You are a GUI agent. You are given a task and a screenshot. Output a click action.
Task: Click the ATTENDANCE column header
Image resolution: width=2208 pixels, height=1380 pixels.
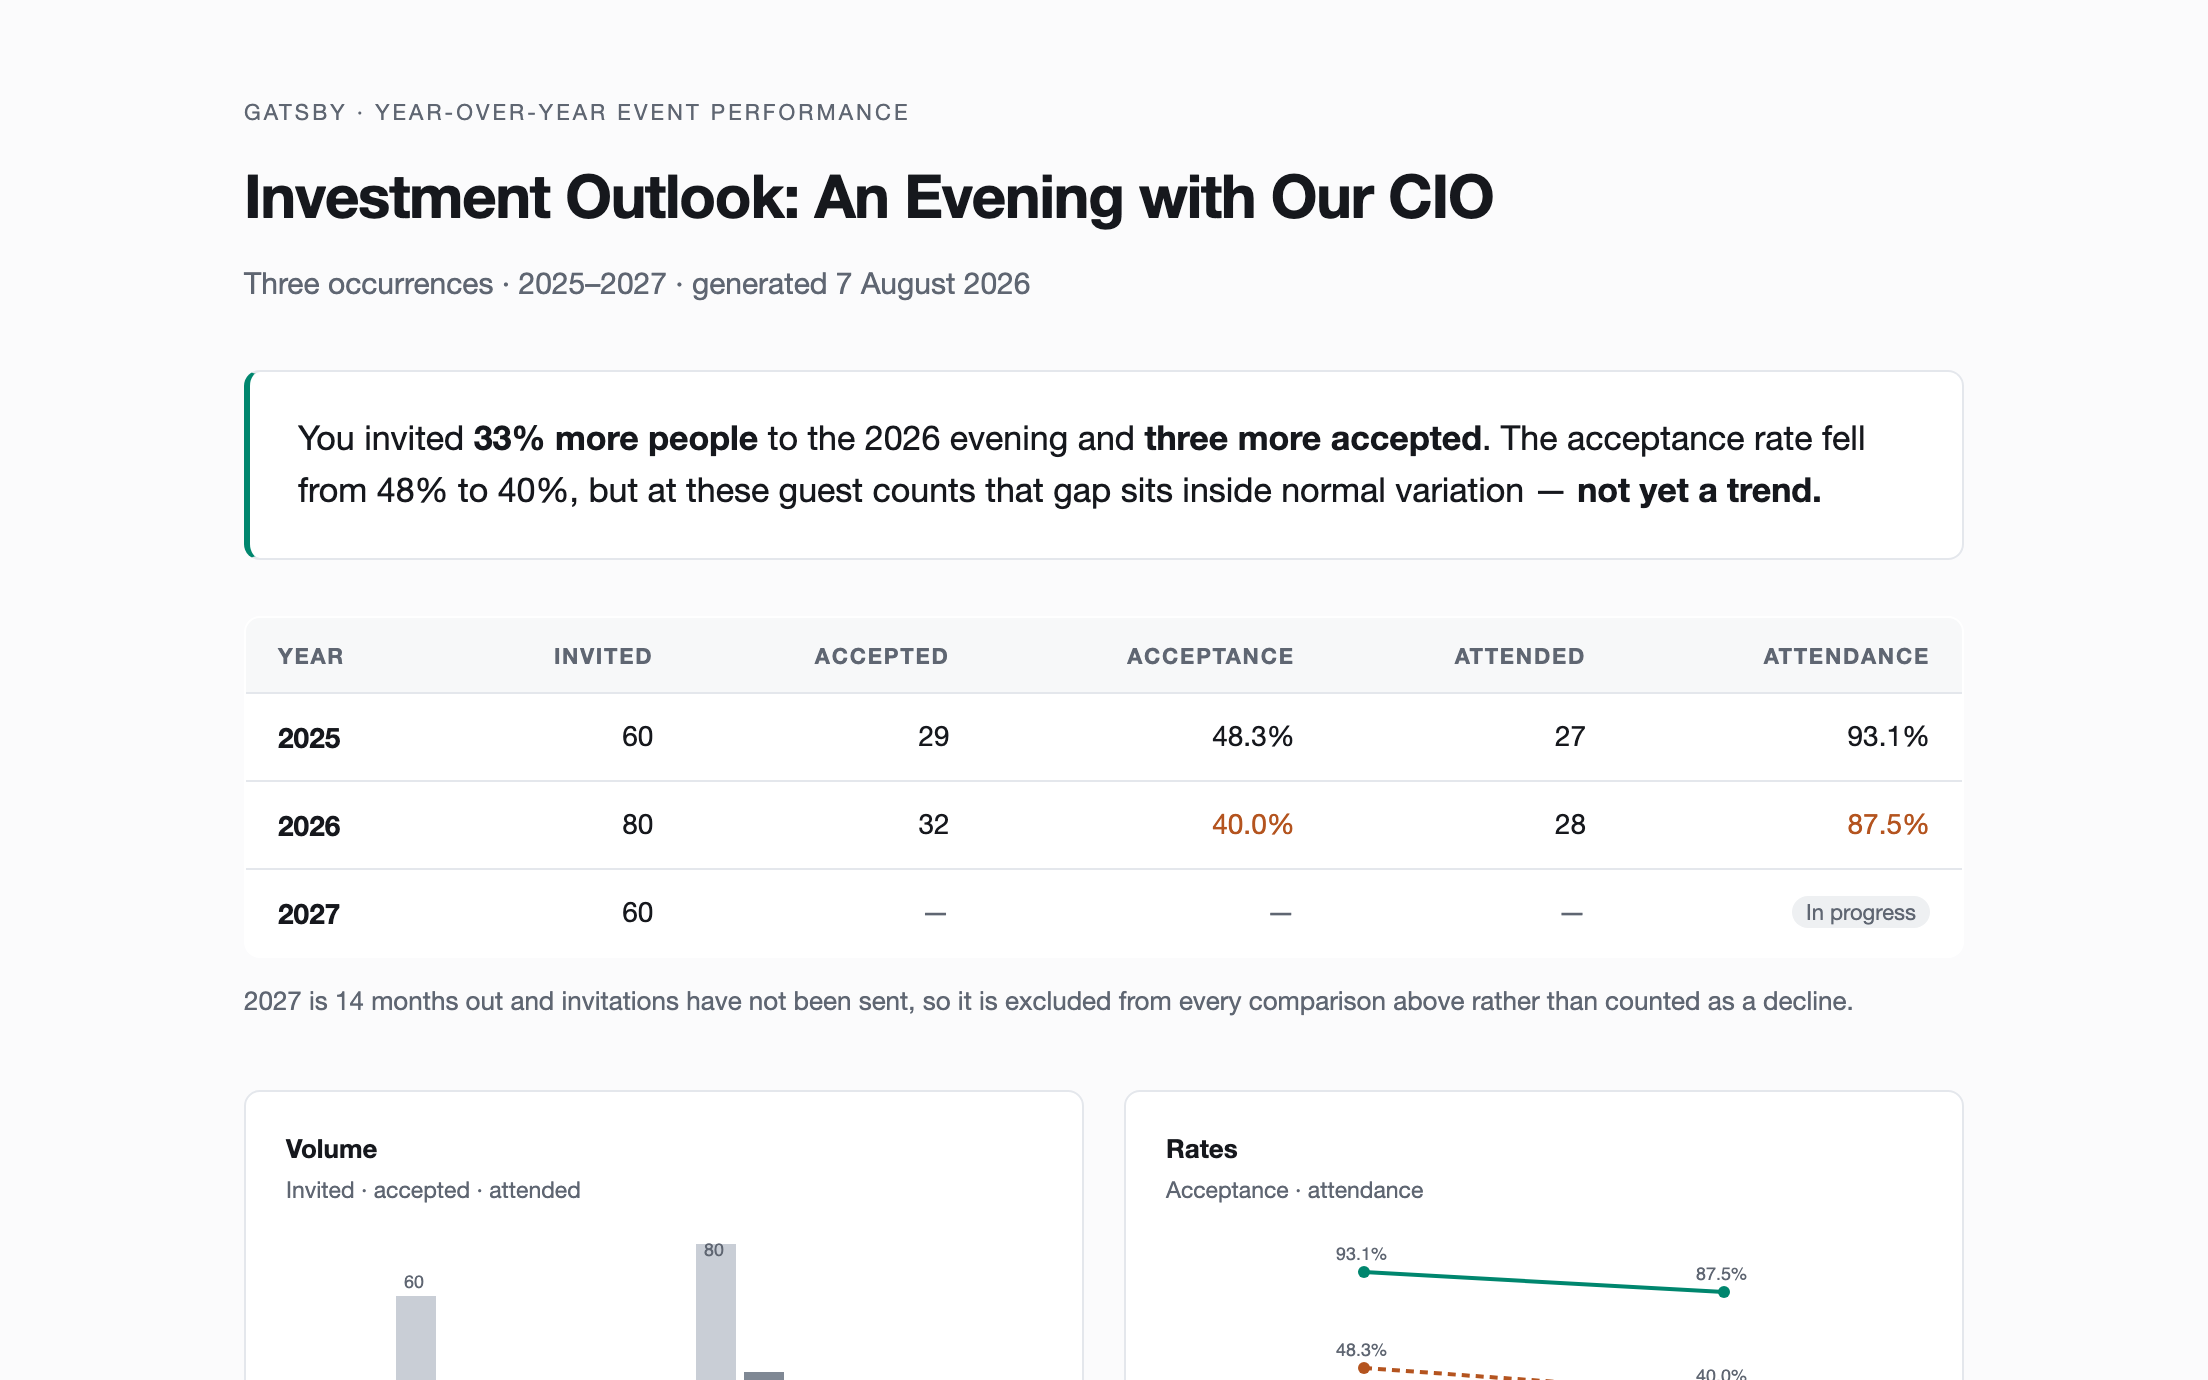(x=1846, y=656)
